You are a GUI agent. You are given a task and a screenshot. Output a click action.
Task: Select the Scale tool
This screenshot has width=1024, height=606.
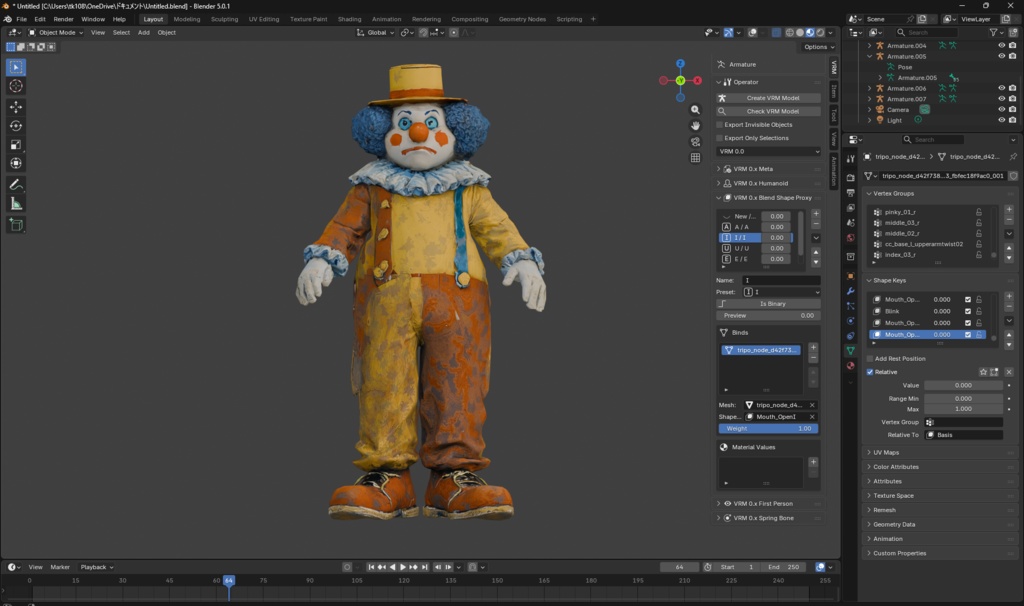16,145
